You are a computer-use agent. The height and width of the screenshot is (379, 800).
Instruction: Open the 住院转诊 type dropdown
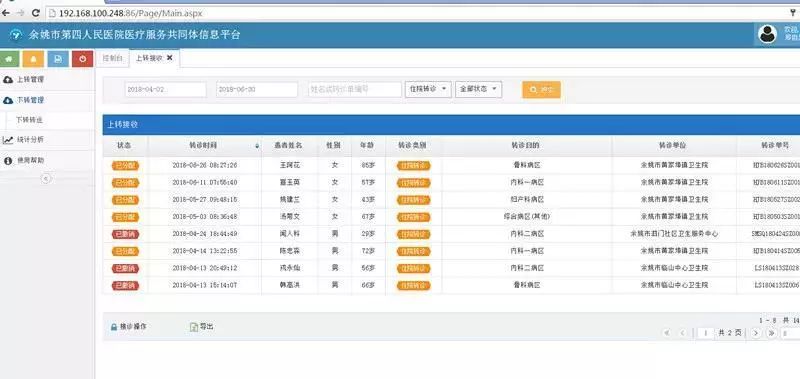pyautogui.click(x=428, y=89)
